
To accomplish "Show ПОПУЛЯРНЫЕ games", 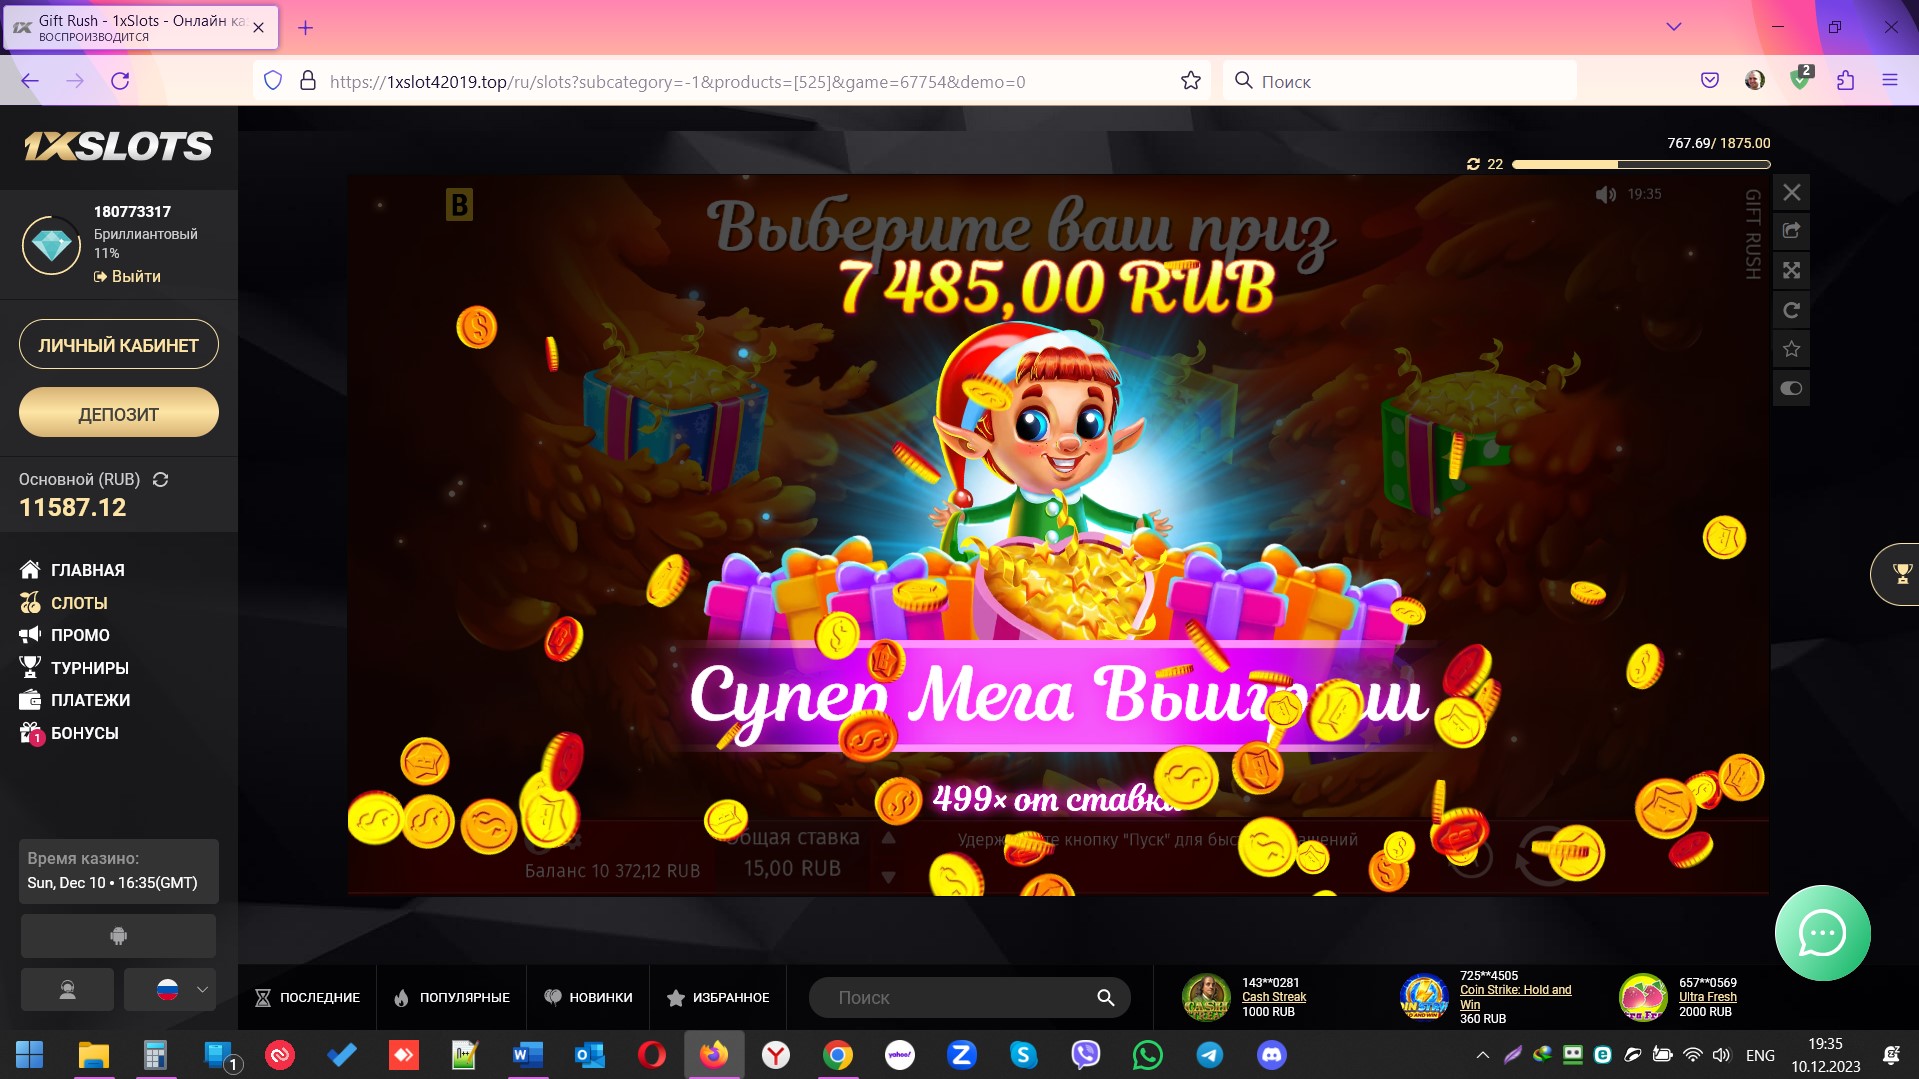I will (x=452, y=998).
